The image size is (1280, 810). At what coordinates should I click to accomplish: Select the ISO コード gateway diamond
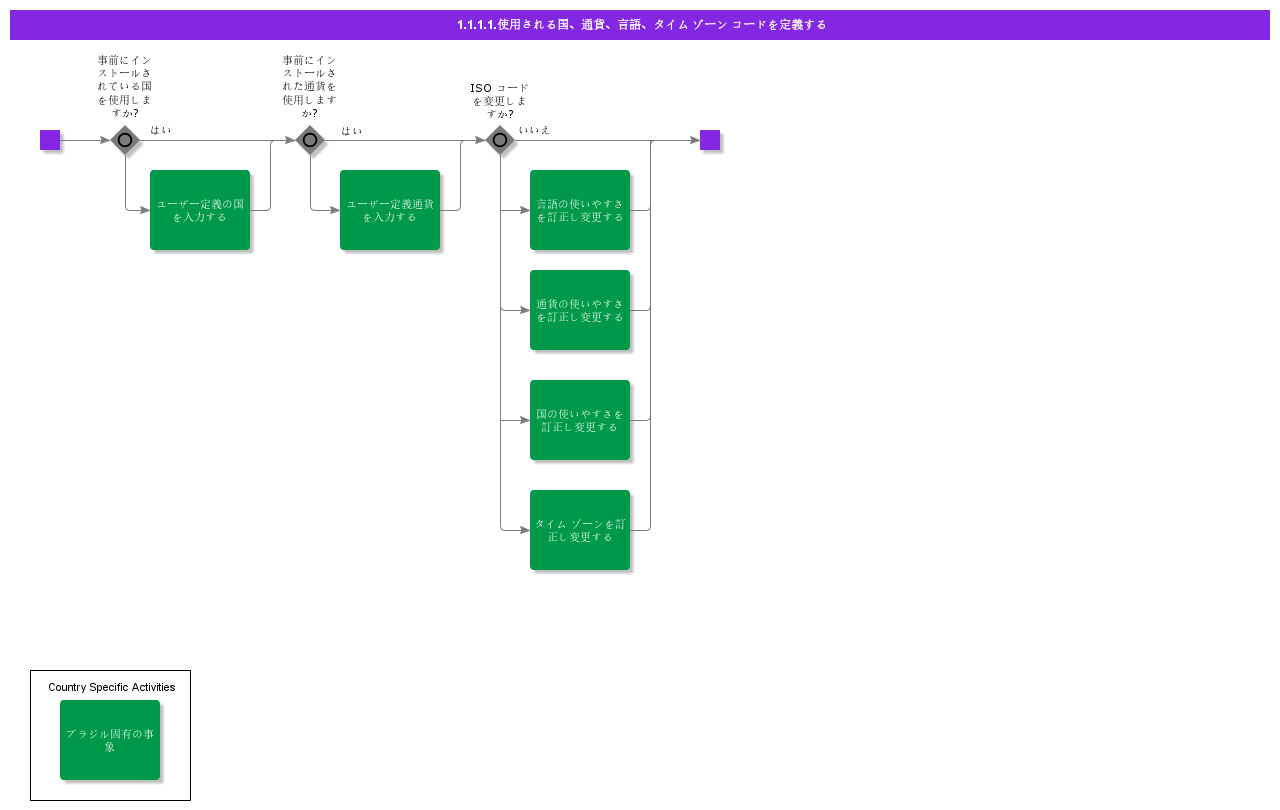click(x=500, y=140)
